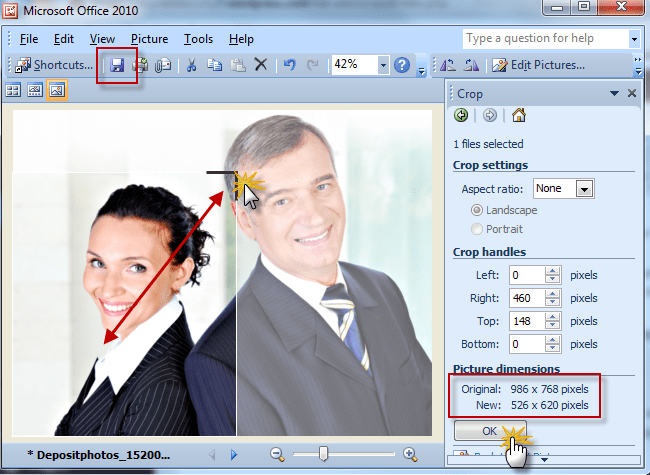Viewport: 650px width, 475px height.
Task: Click the file name Depositphotos_15200...
Action: [99, 455]
